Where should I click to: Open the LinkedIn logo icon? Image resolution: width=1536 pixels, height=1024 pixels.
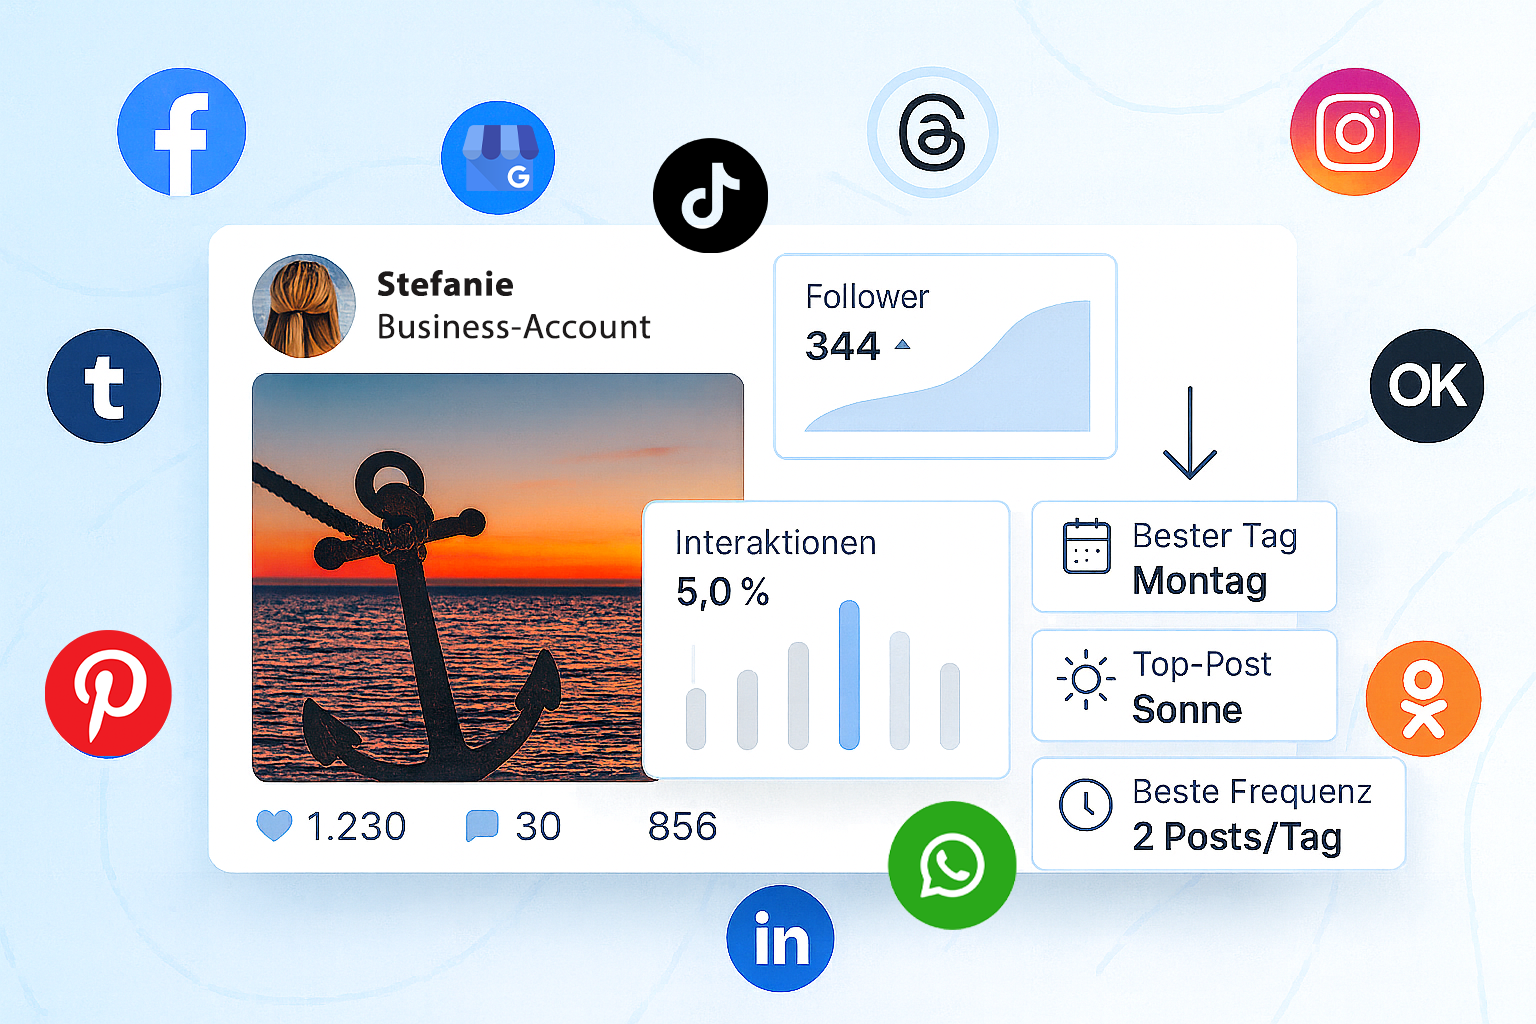(780, 938)
